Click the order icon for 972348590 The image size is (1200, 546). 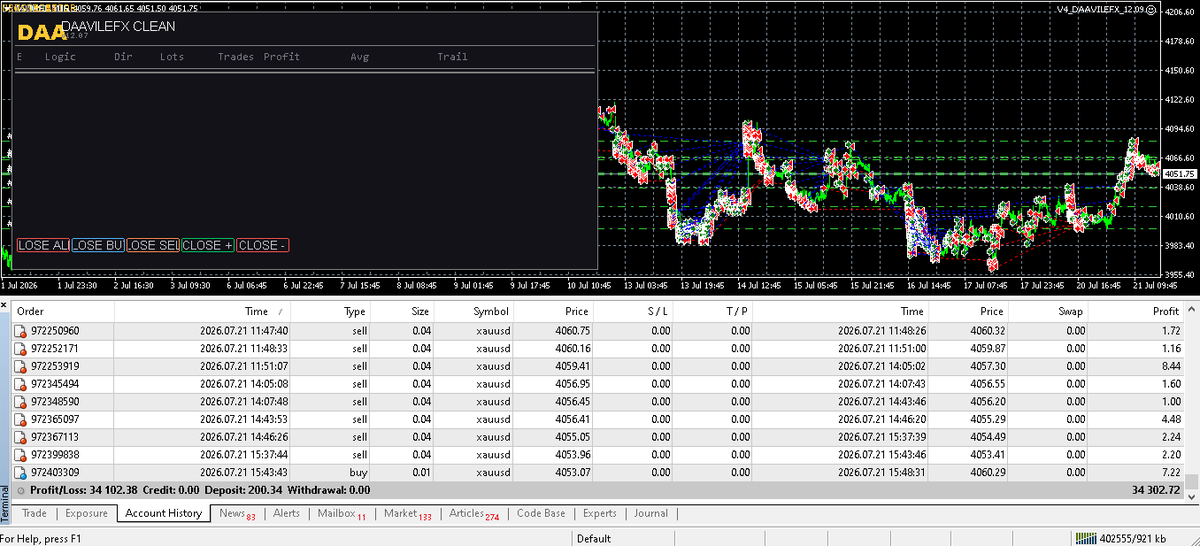coord(21,401)
